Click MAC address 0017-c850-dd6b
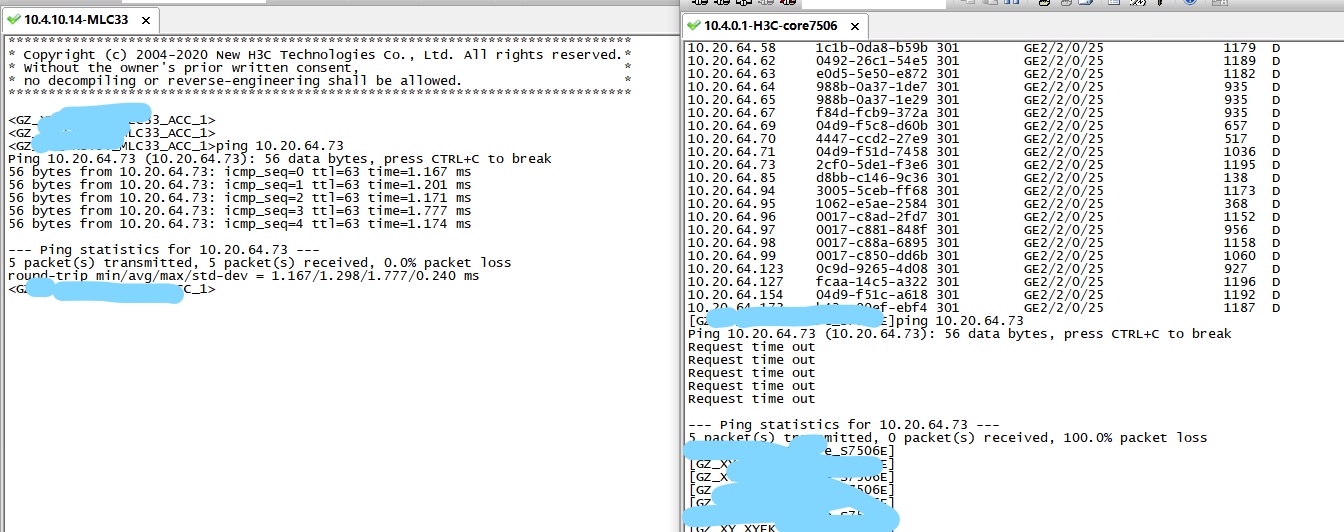 tap(872, 256)
